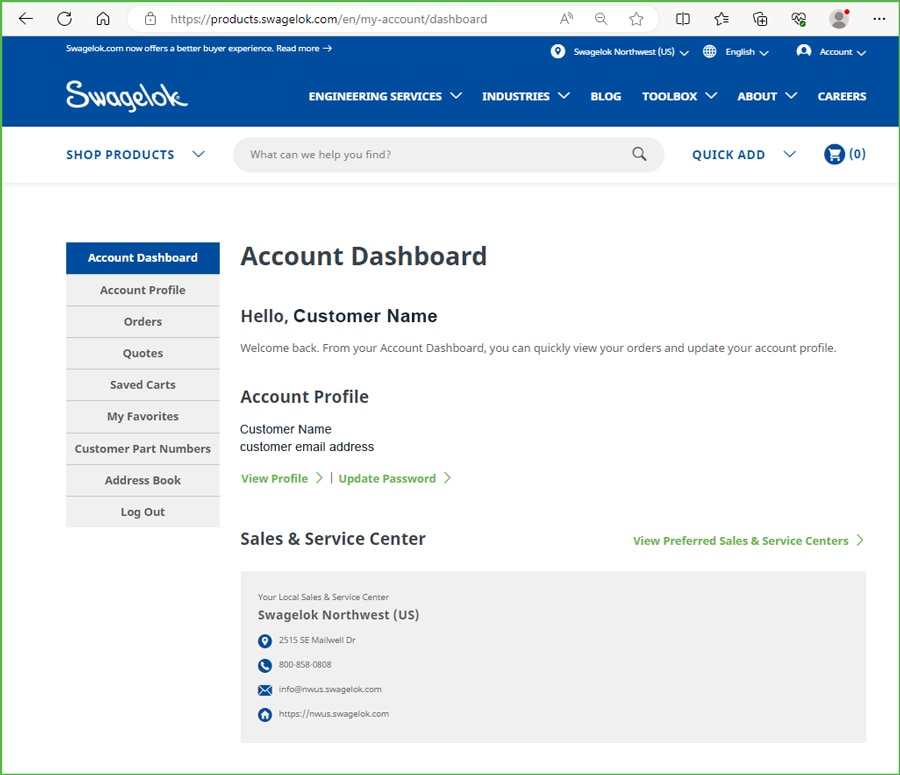Expand the Industries menu
This screenshot has width=900, height=775.
pyautogui.click(x=526, y=96)
